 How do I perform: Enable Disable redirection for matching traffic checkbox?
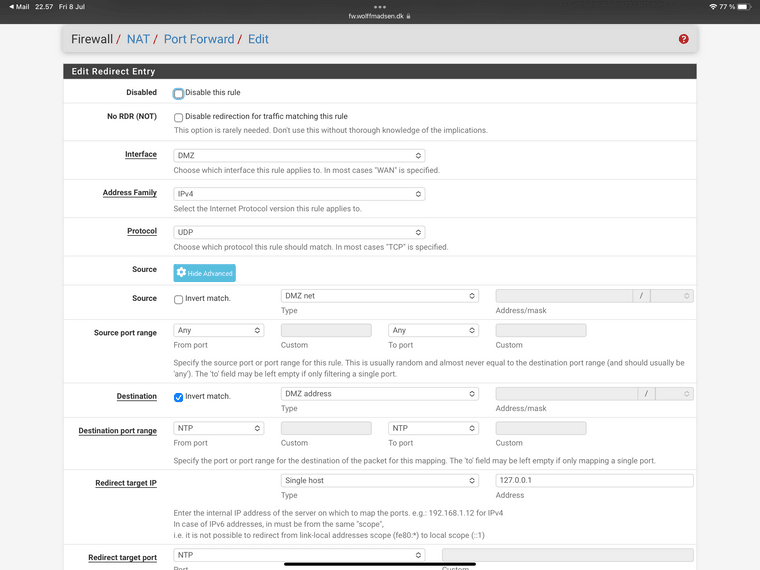point(178,117)
